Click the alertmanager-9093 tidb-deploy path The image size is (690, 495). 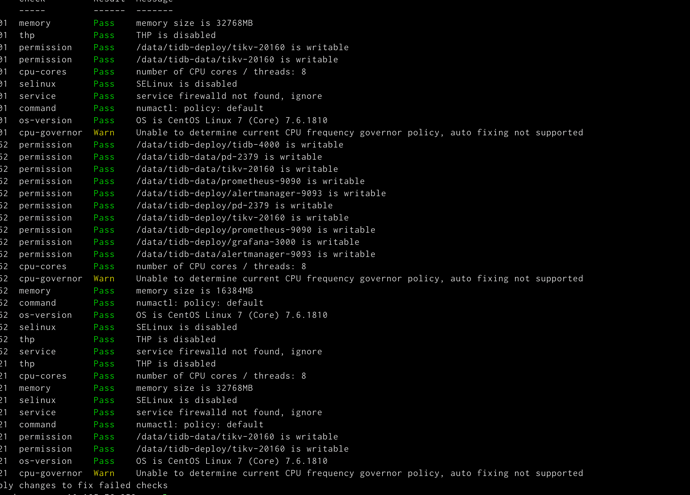(x=229, y=194)
